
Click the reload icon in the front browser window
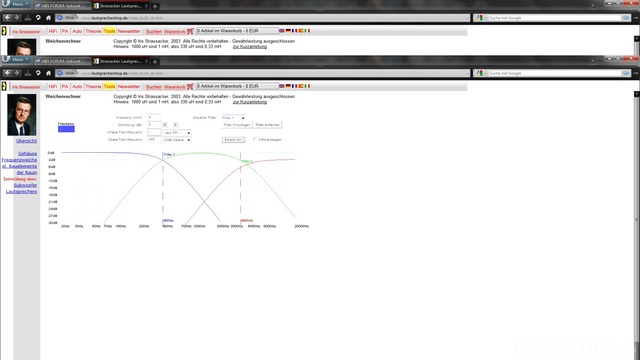(x=38, y=73)
